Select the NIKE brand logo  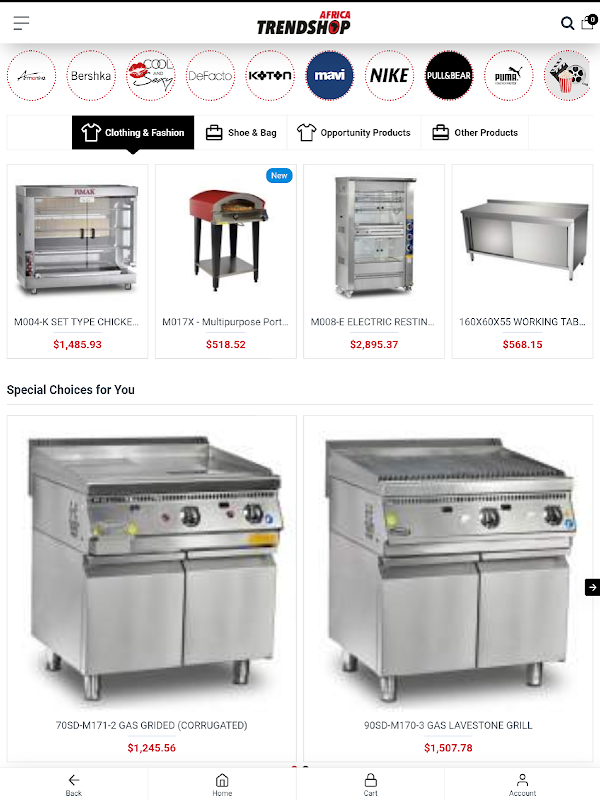389,76
